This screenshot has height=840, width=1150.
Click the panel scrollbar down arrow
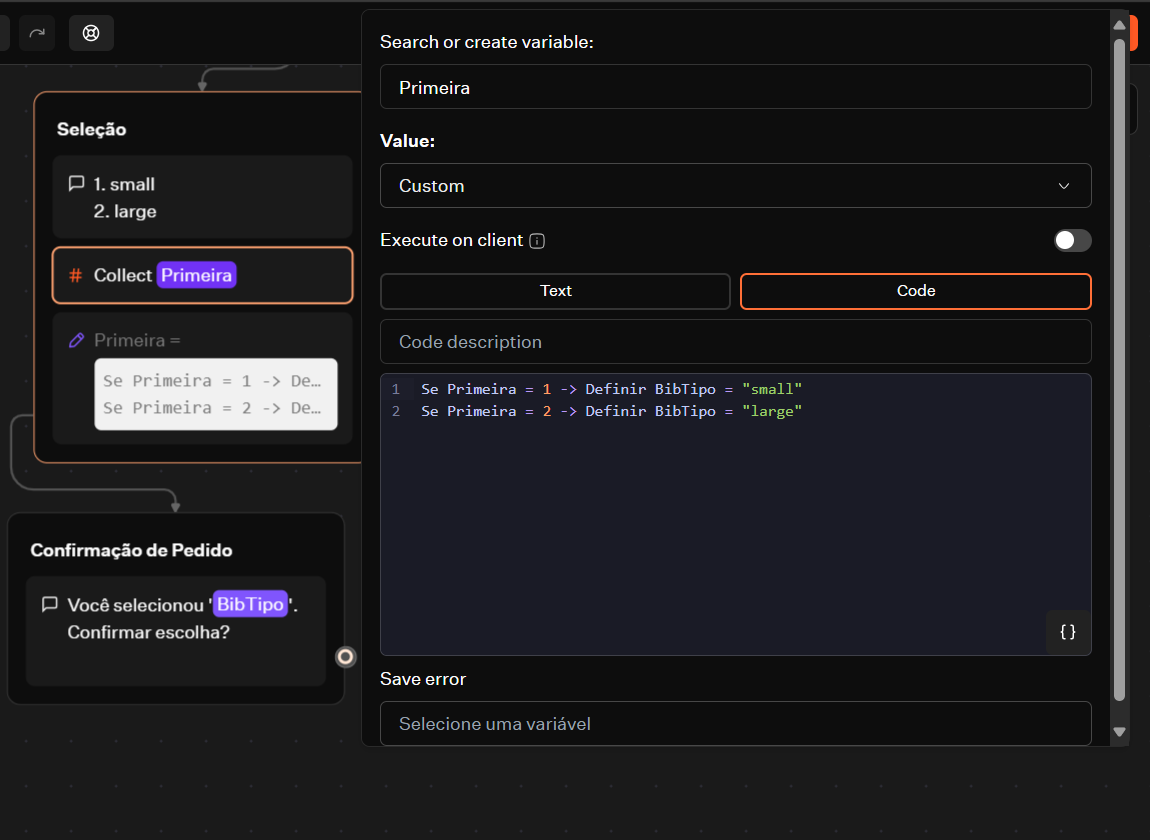(1120, 732)
